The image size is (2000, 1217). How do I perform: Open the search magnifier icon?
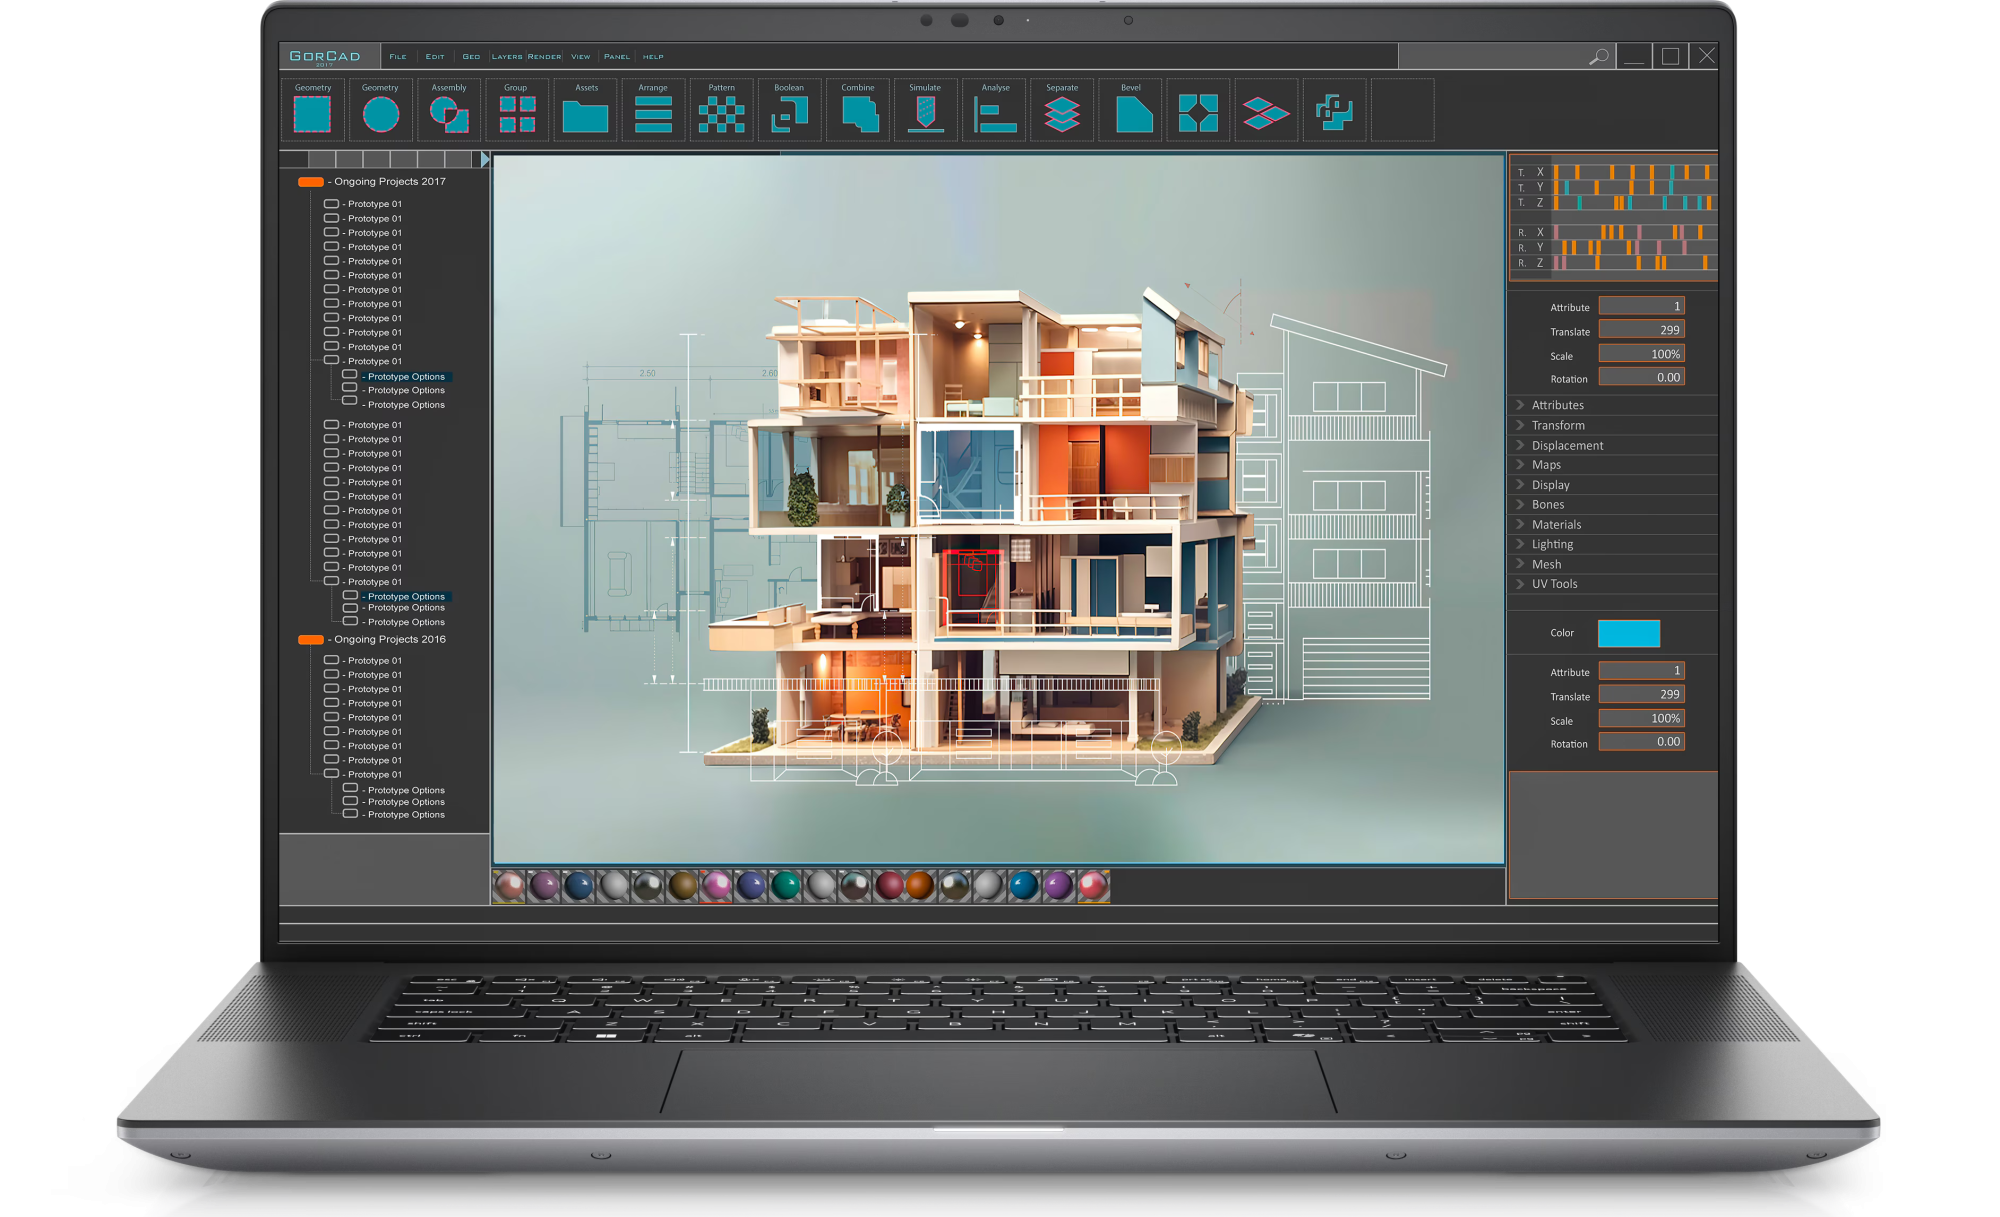(1599, 57)
